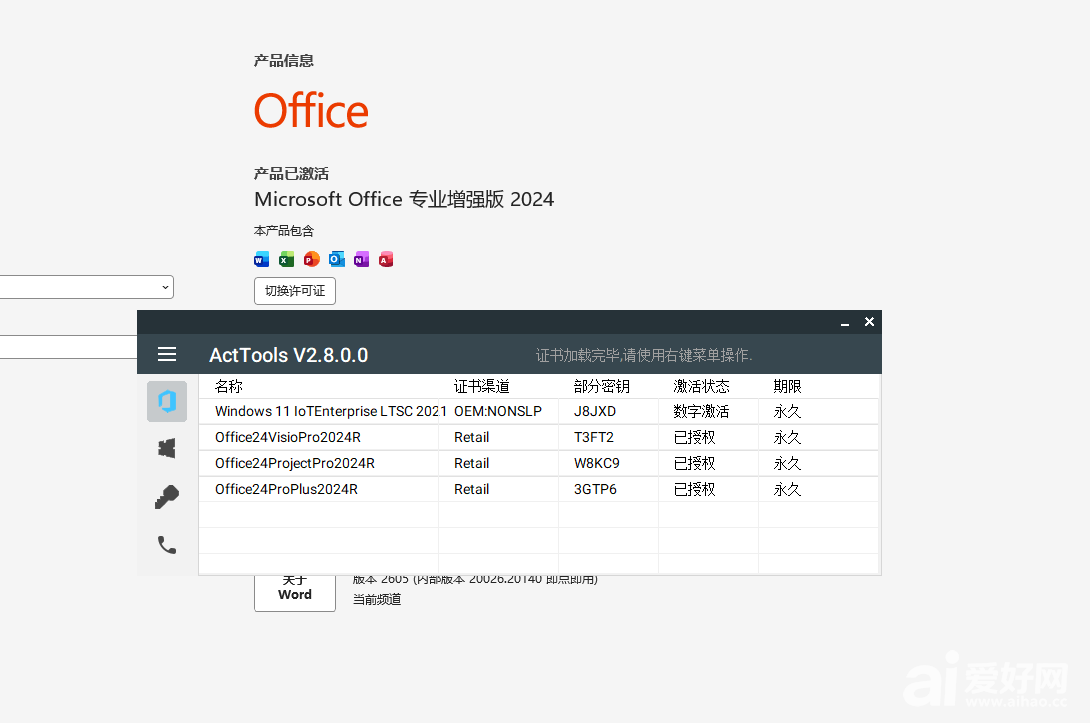Close the ActTools window
The height and width of the screenshot is (723, 1090).
[x=869, y=322]
